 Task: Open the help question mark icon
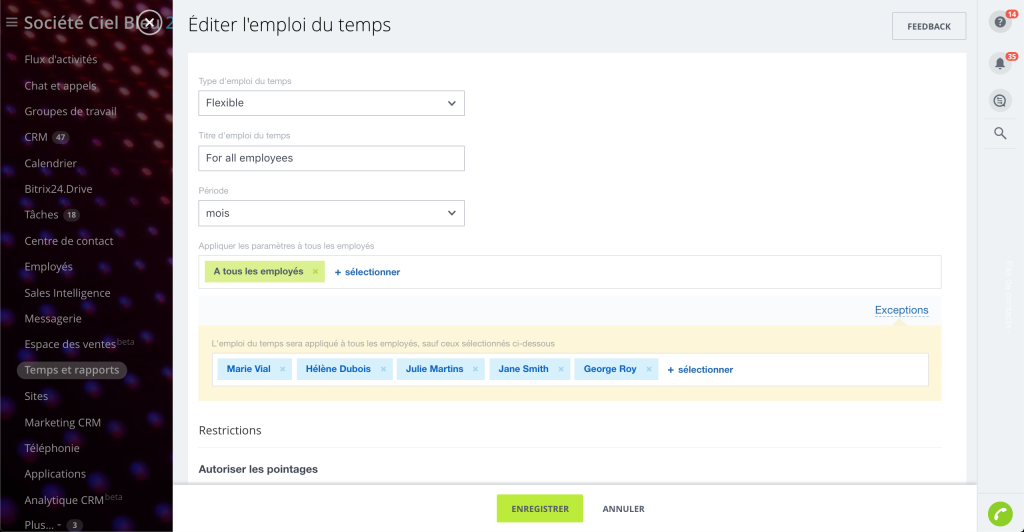(999, 22)
